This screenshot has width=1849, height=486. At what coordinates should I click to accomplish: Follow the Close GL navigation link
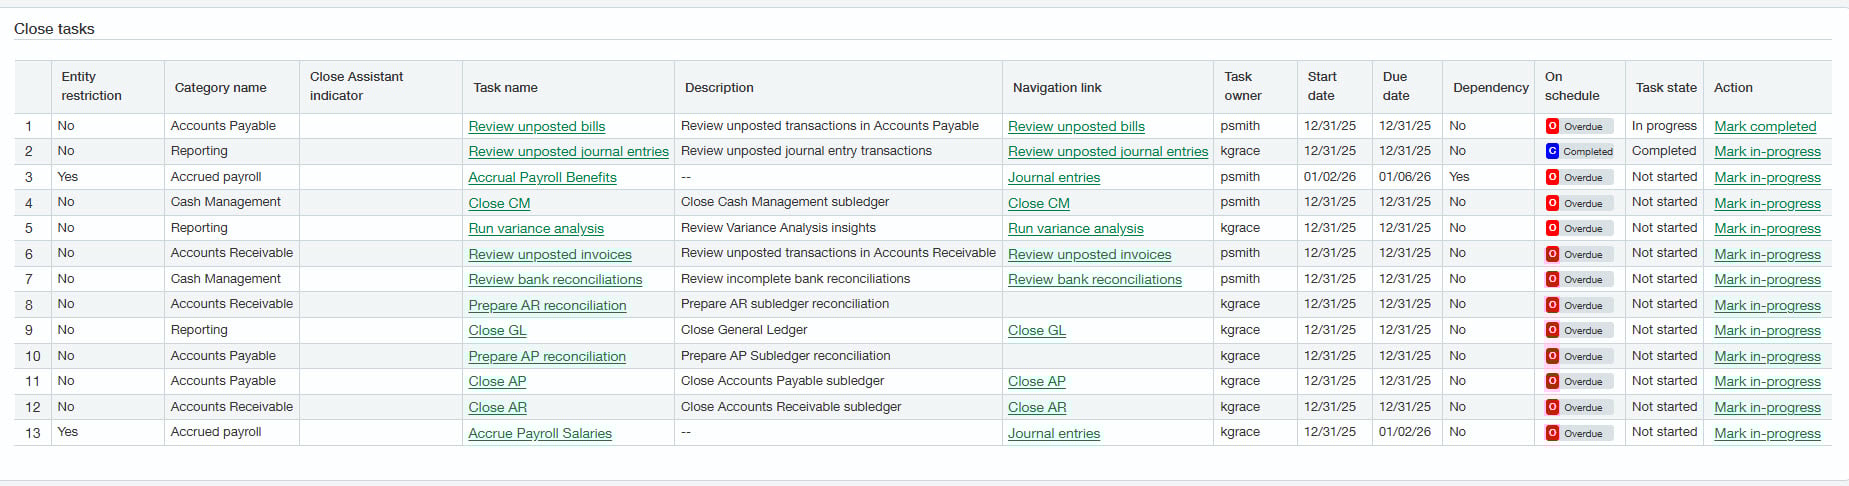pos(1036,331)
